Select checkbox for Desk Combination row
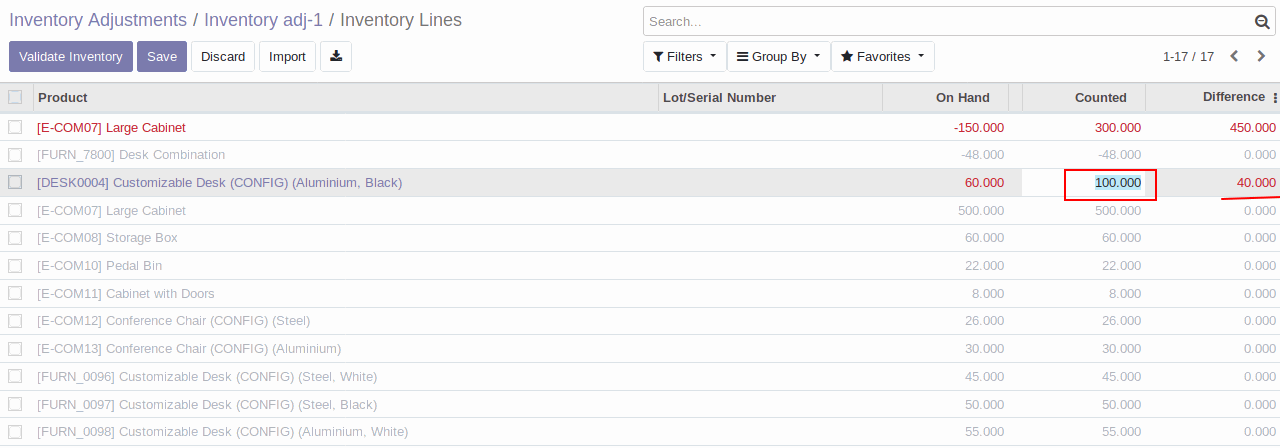The height and width of the screenshot is (448, 1280). 15,155
